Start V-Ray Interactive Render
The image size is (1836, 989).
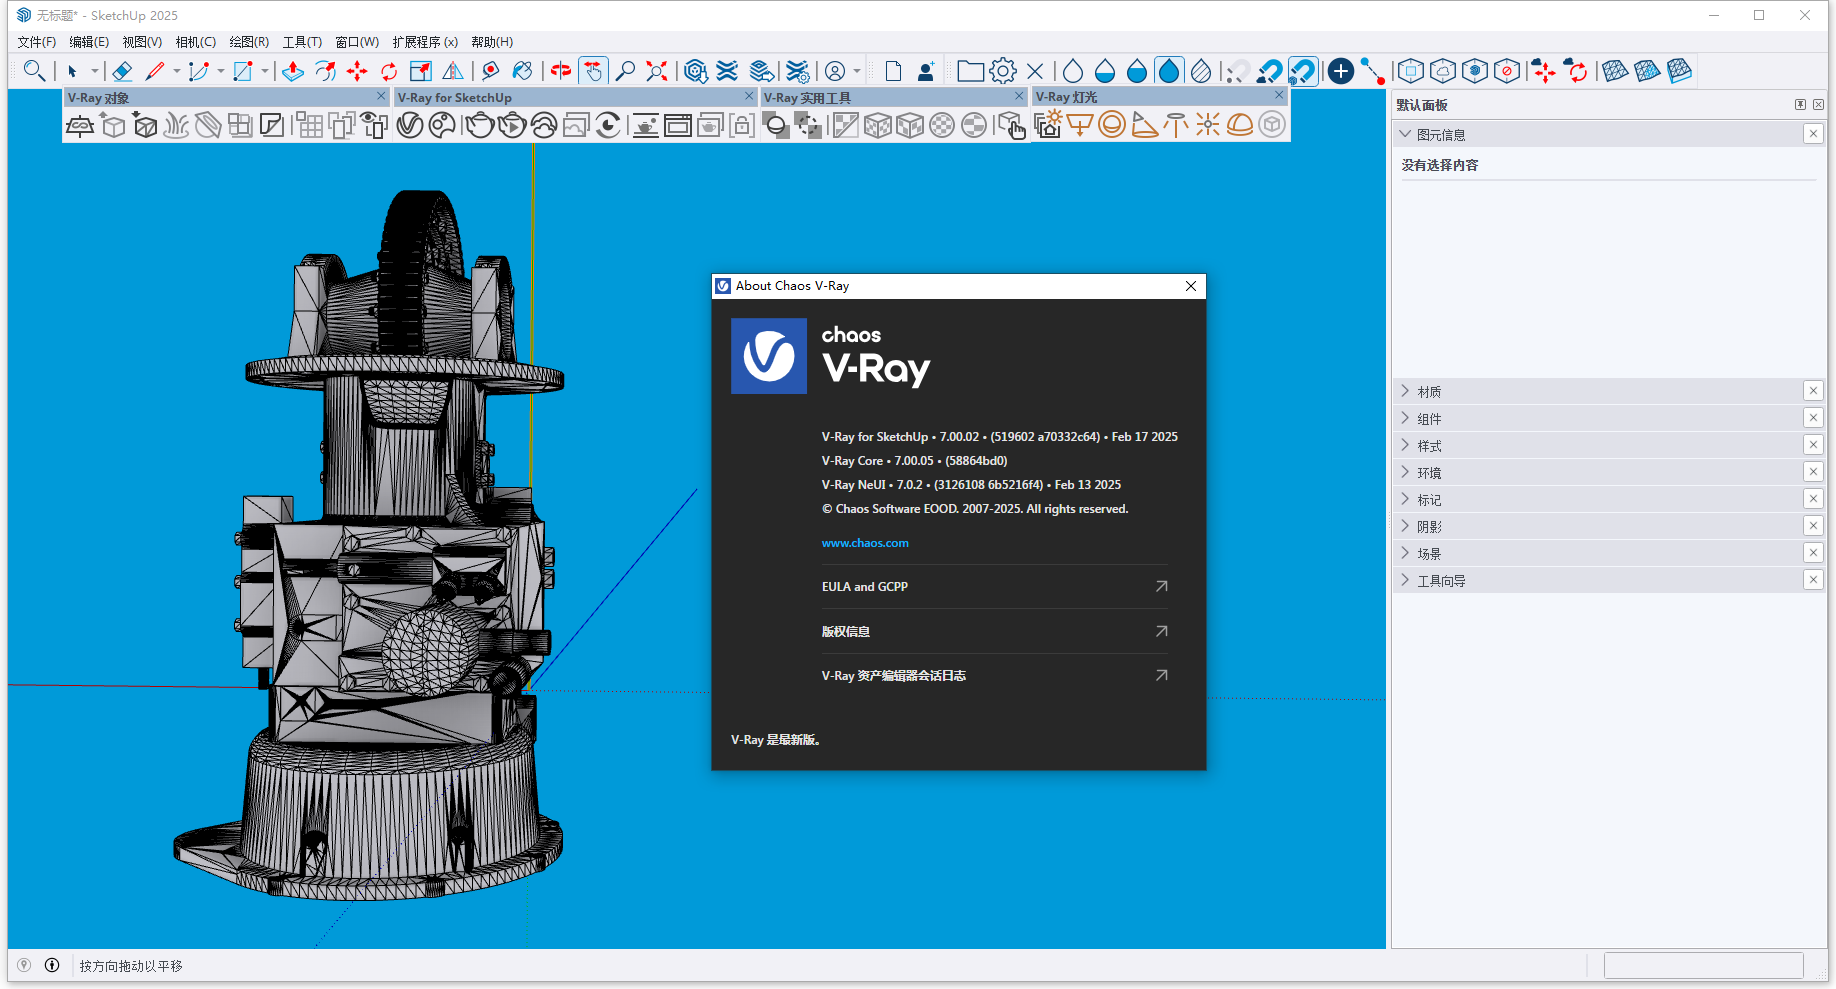click(512, 125)
